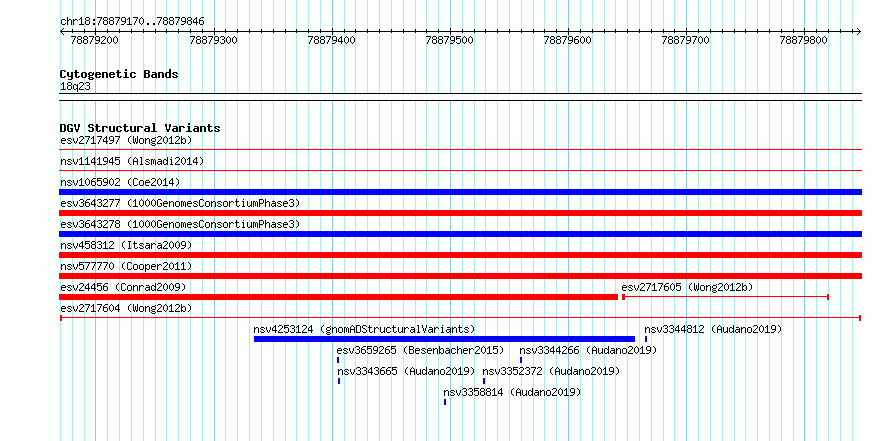Screen dimensions: 890x441
Task: Click ruler position 78879200
Action: [x=94, y=40]
